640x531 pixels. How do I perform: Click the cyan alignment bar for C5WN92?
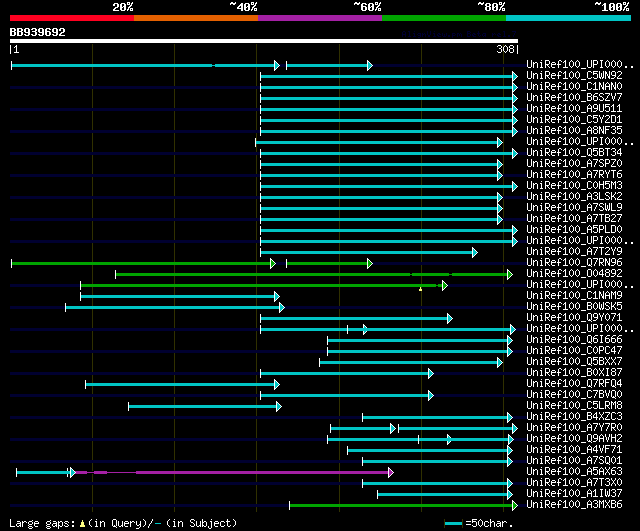(389, 76)
